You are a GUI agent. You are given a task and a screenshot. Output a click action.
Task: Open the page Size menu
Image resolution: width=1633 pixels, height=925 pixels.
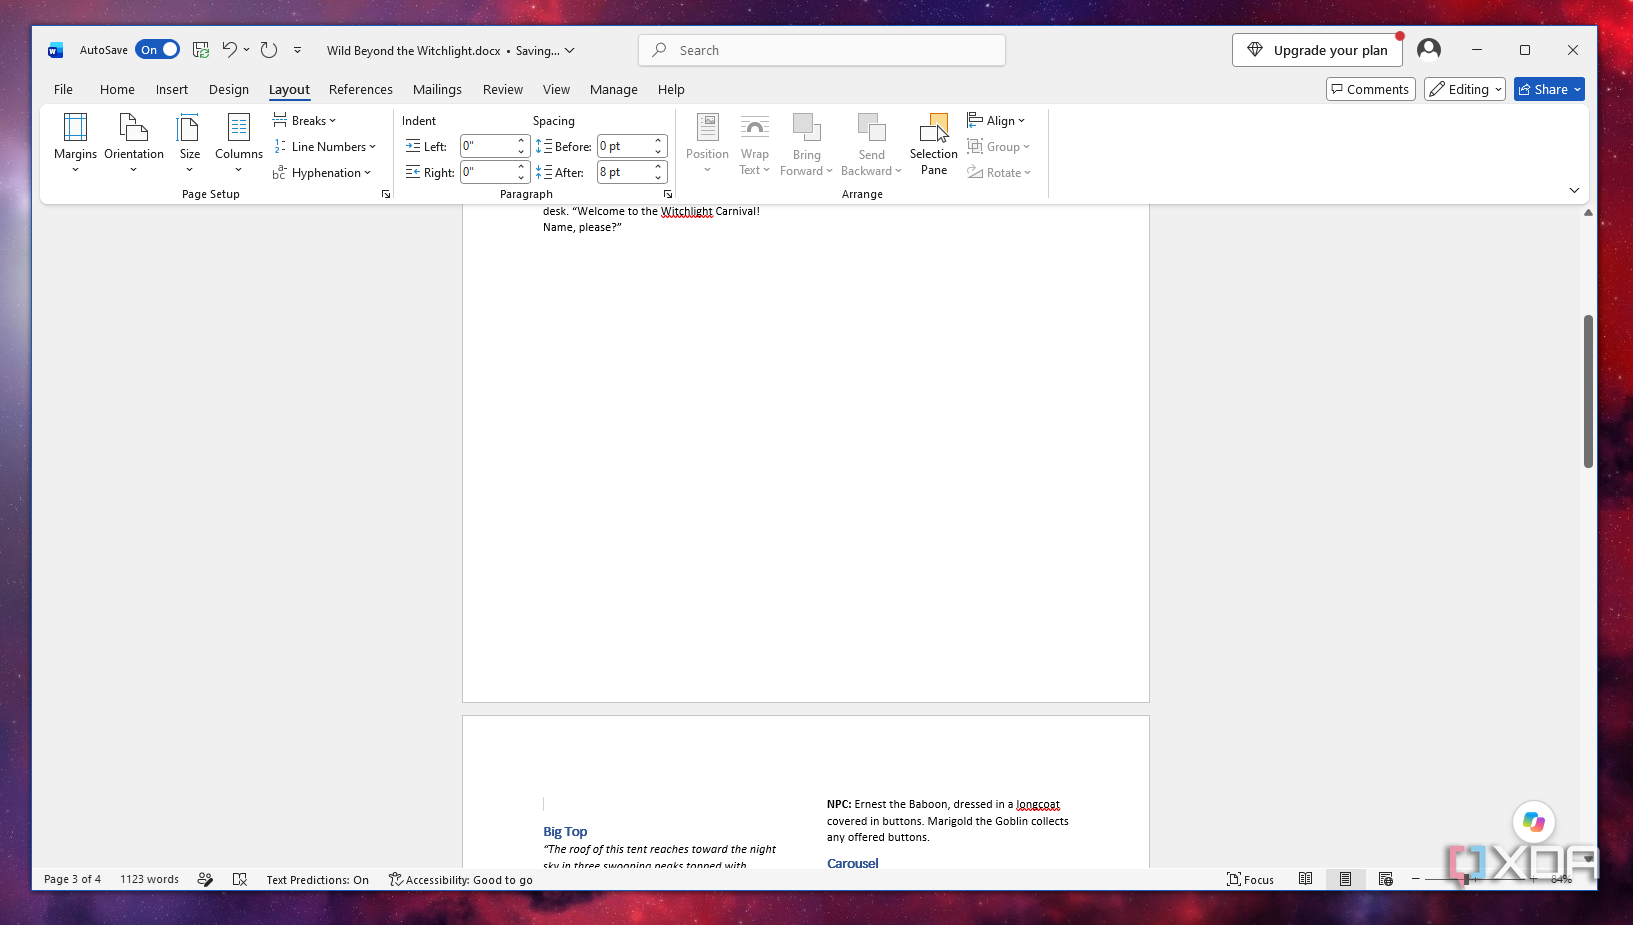click(189, 142)
